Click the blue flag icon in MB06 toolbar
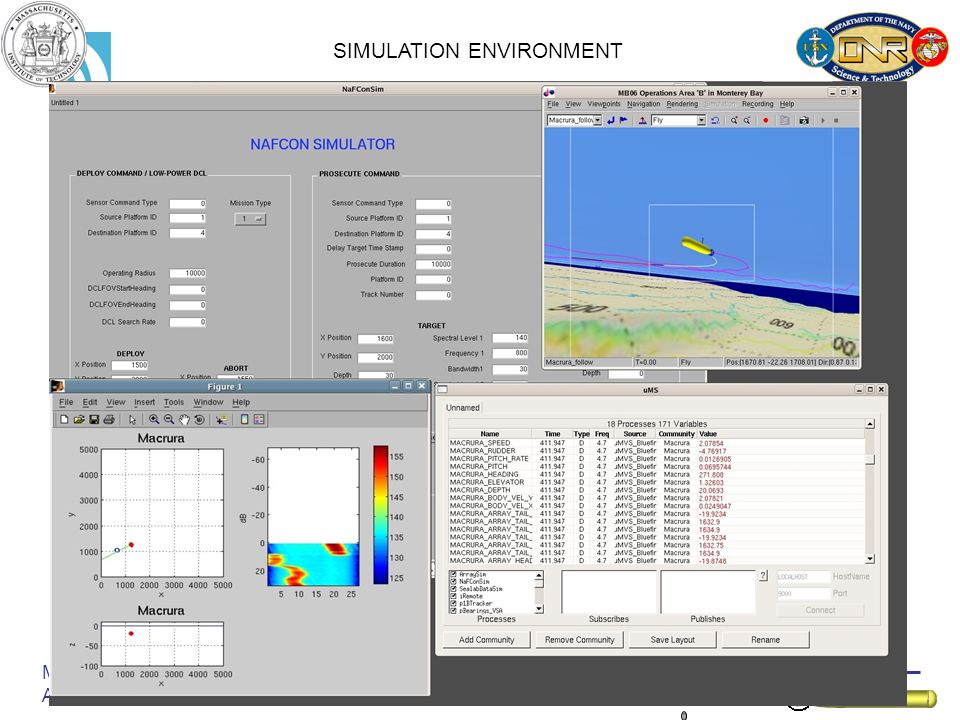Screen dimensions: 960x720 tap(623, 121)
